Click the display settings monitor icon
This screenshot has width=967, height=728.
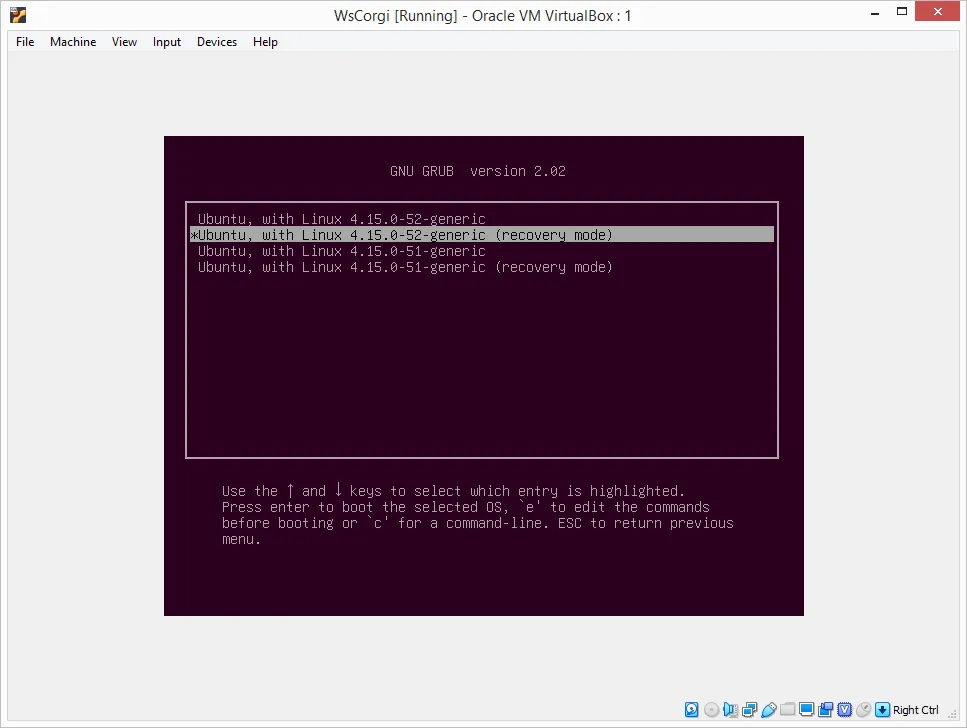(807, 709)
